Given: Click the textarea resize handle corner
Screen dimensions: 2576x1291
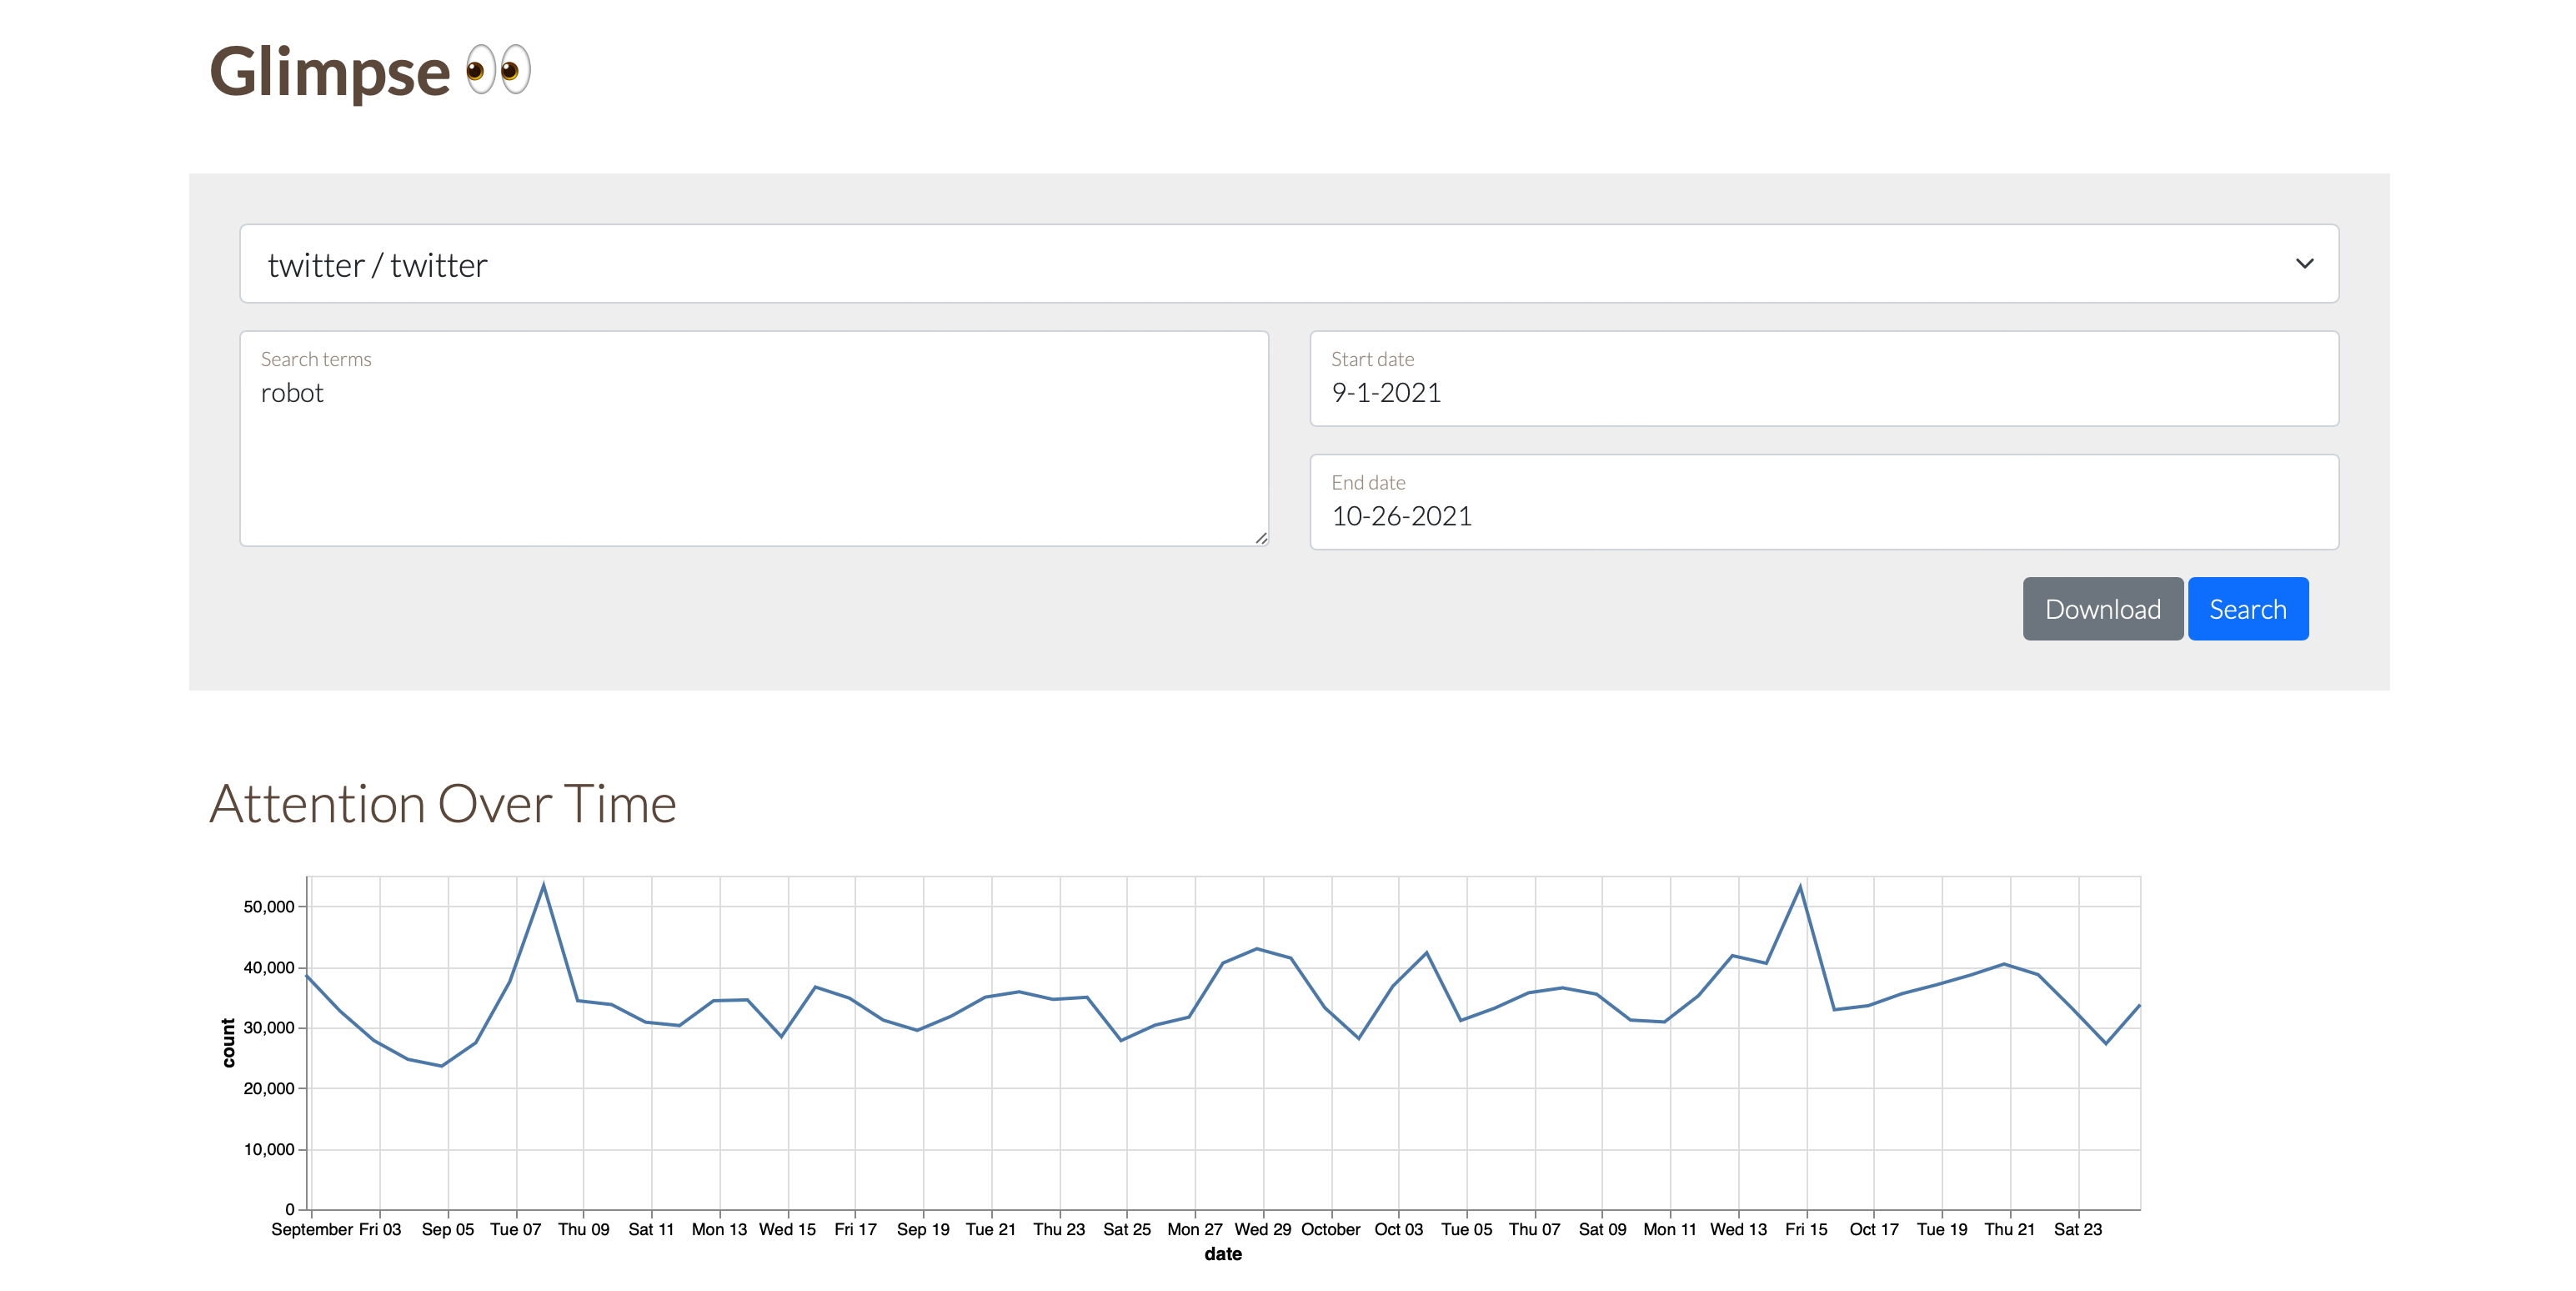Looking at the screenshot, I should pyautogui.click(x=1261, y=538).
